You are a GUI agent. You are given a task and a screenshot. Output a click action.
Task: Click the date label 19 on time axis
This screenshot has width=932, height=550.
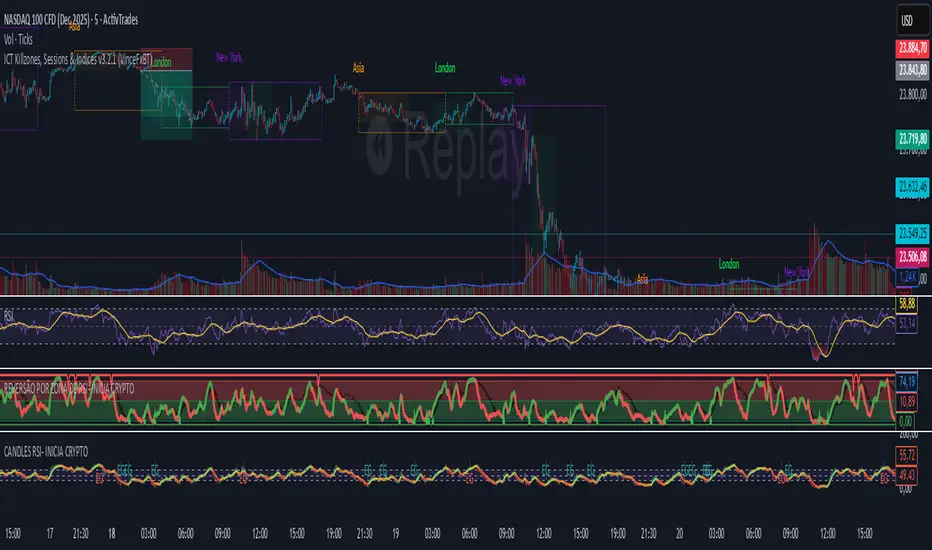tap(396, 533)
